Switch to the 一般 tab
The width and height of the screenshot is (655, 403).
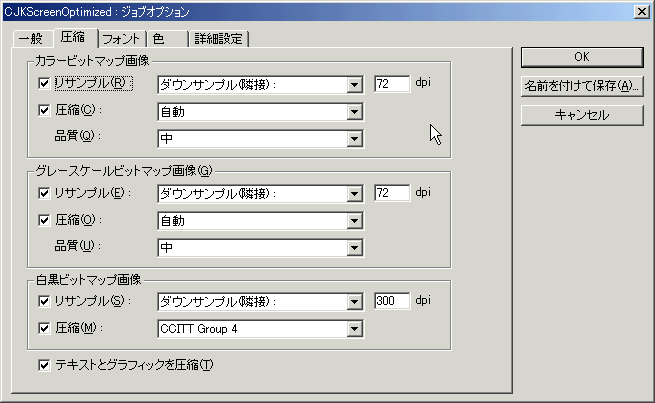click(31, 39)
